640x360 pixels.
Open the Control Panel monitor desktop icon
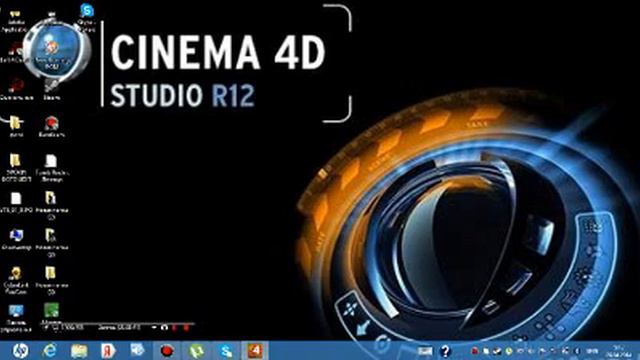(16, 311)
